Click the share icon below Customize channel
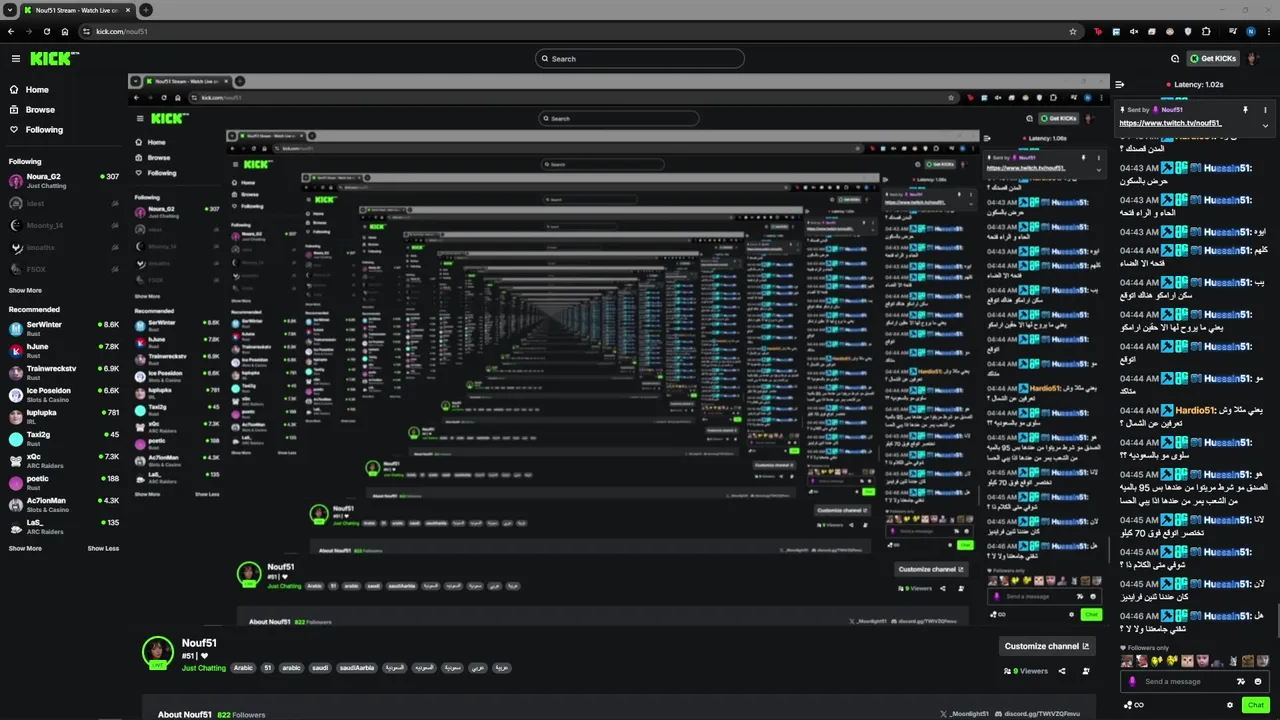 coord(1062,671)
